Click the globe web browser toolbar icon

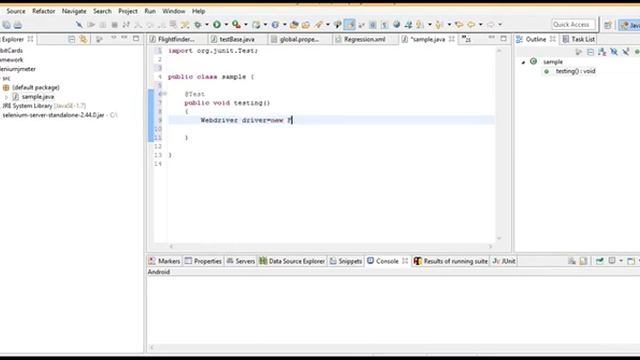396,24
